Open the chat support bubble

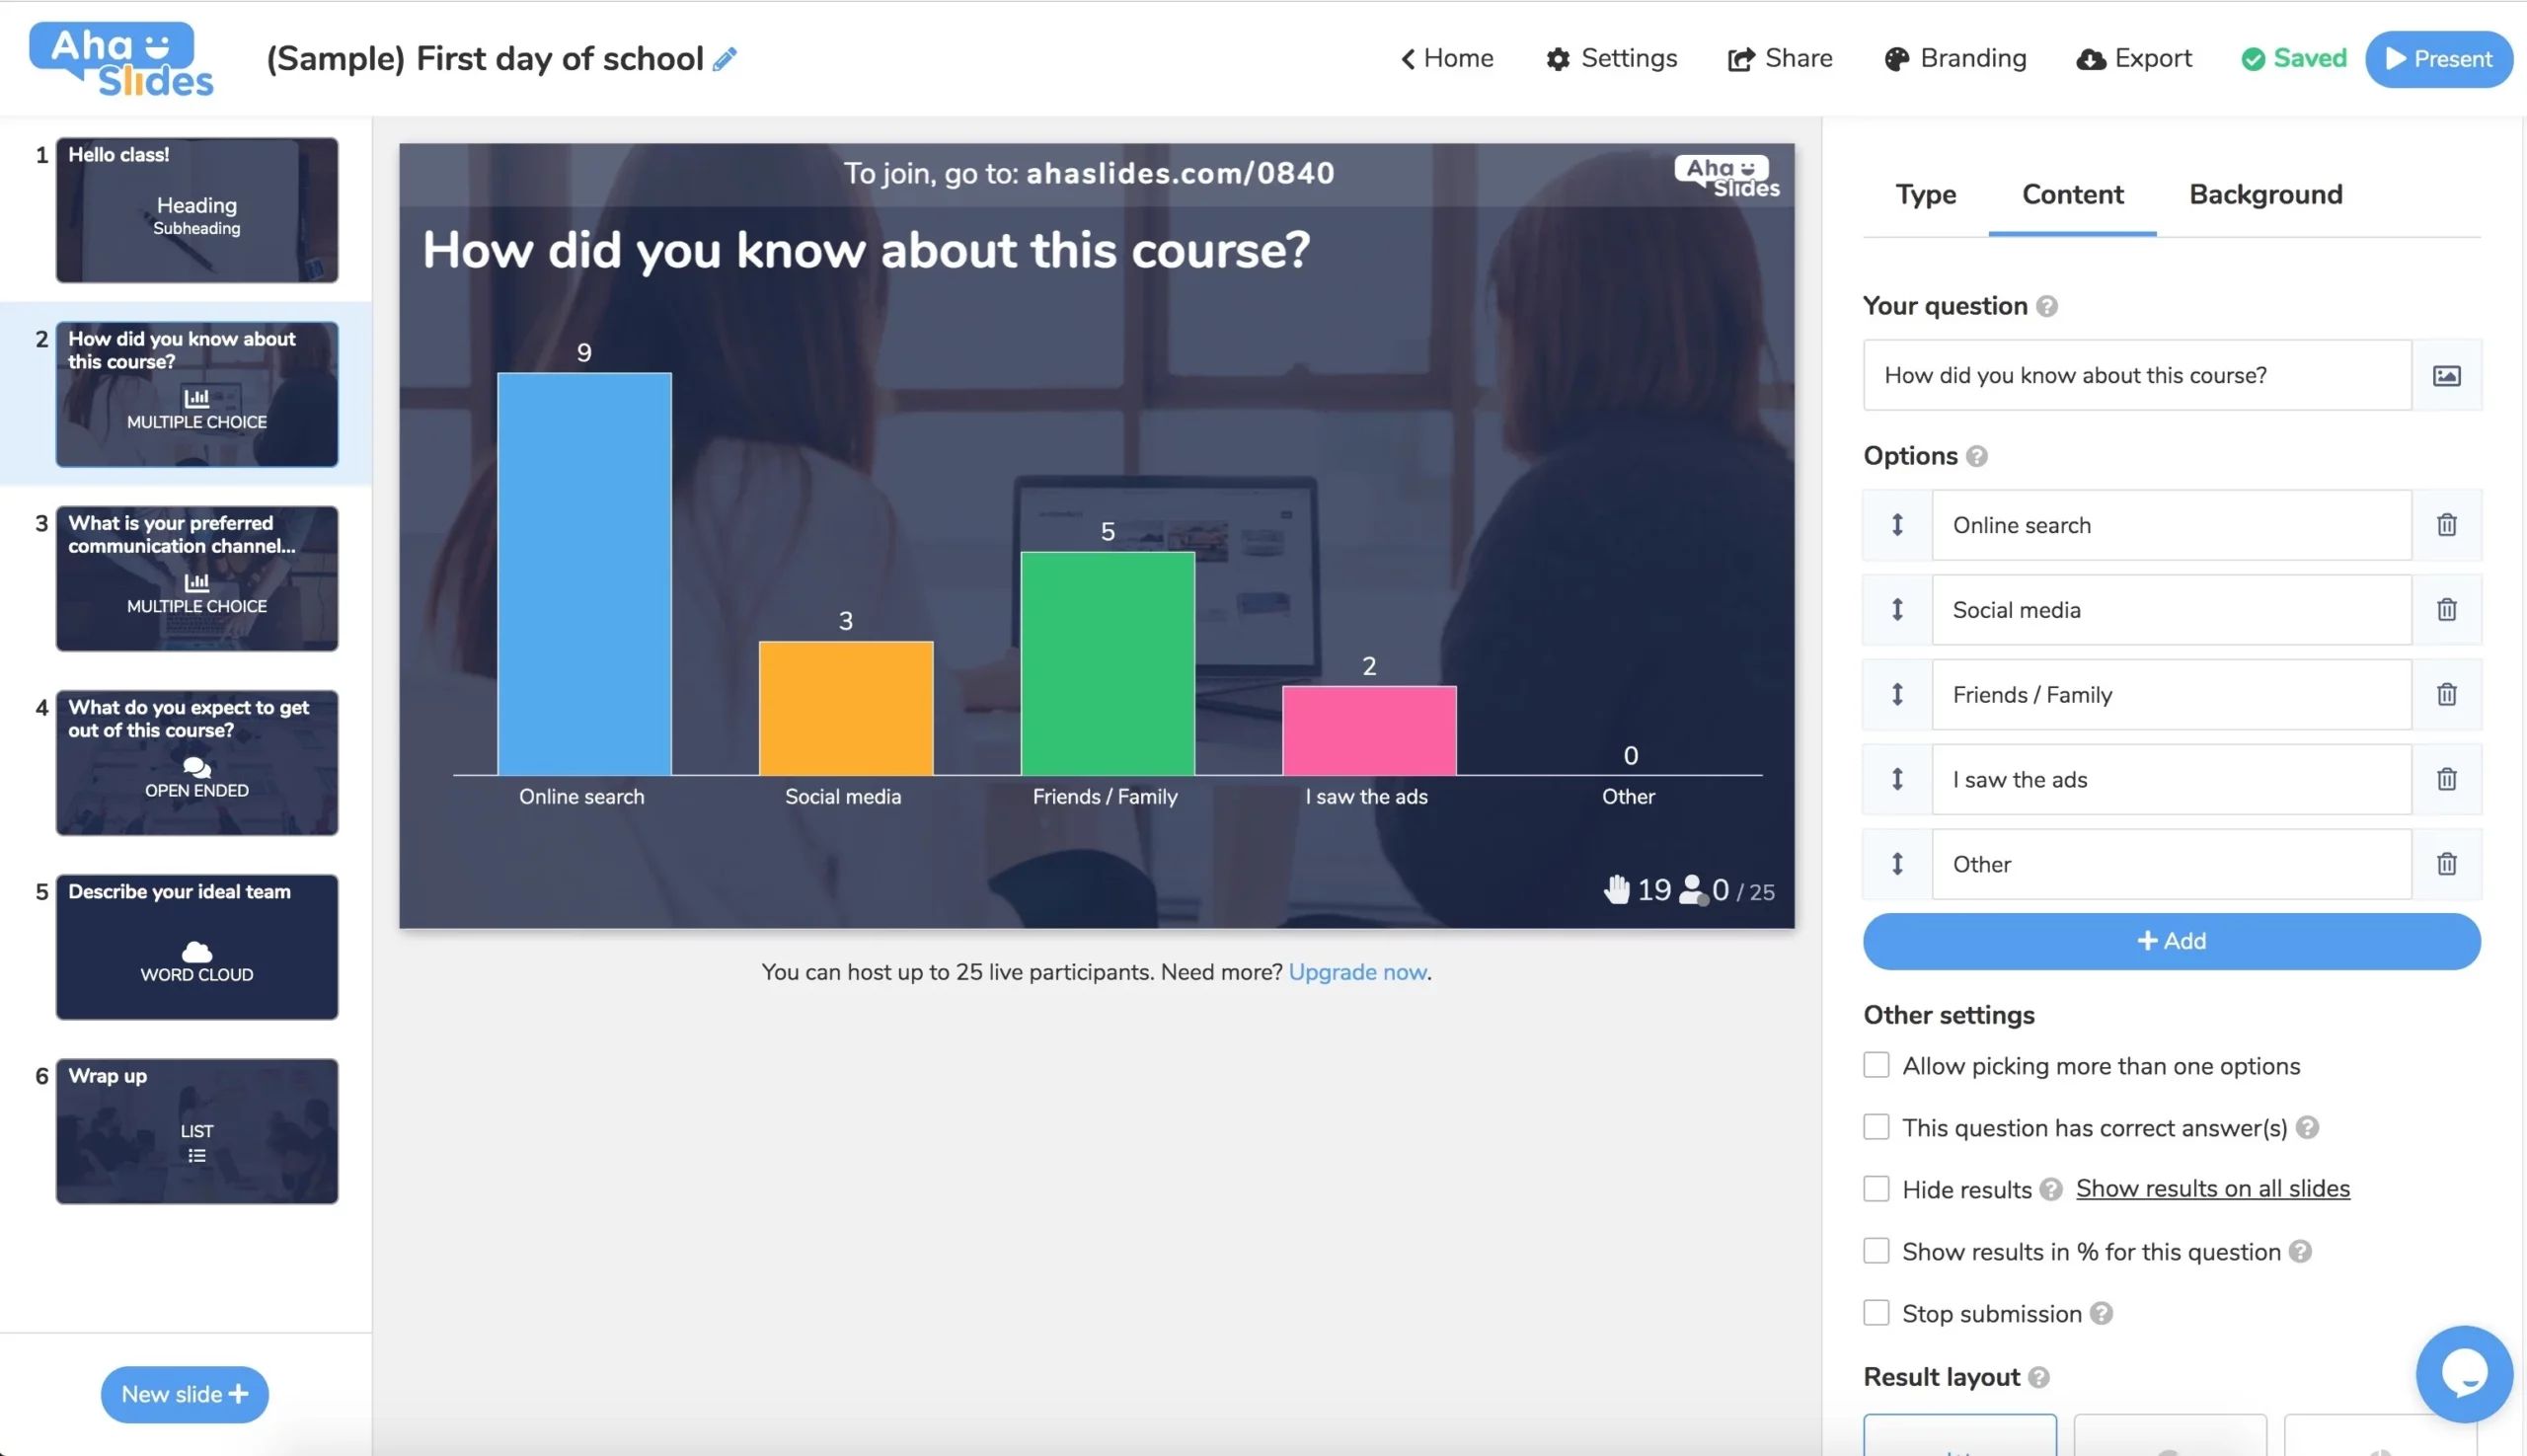pos(2463,1374)
